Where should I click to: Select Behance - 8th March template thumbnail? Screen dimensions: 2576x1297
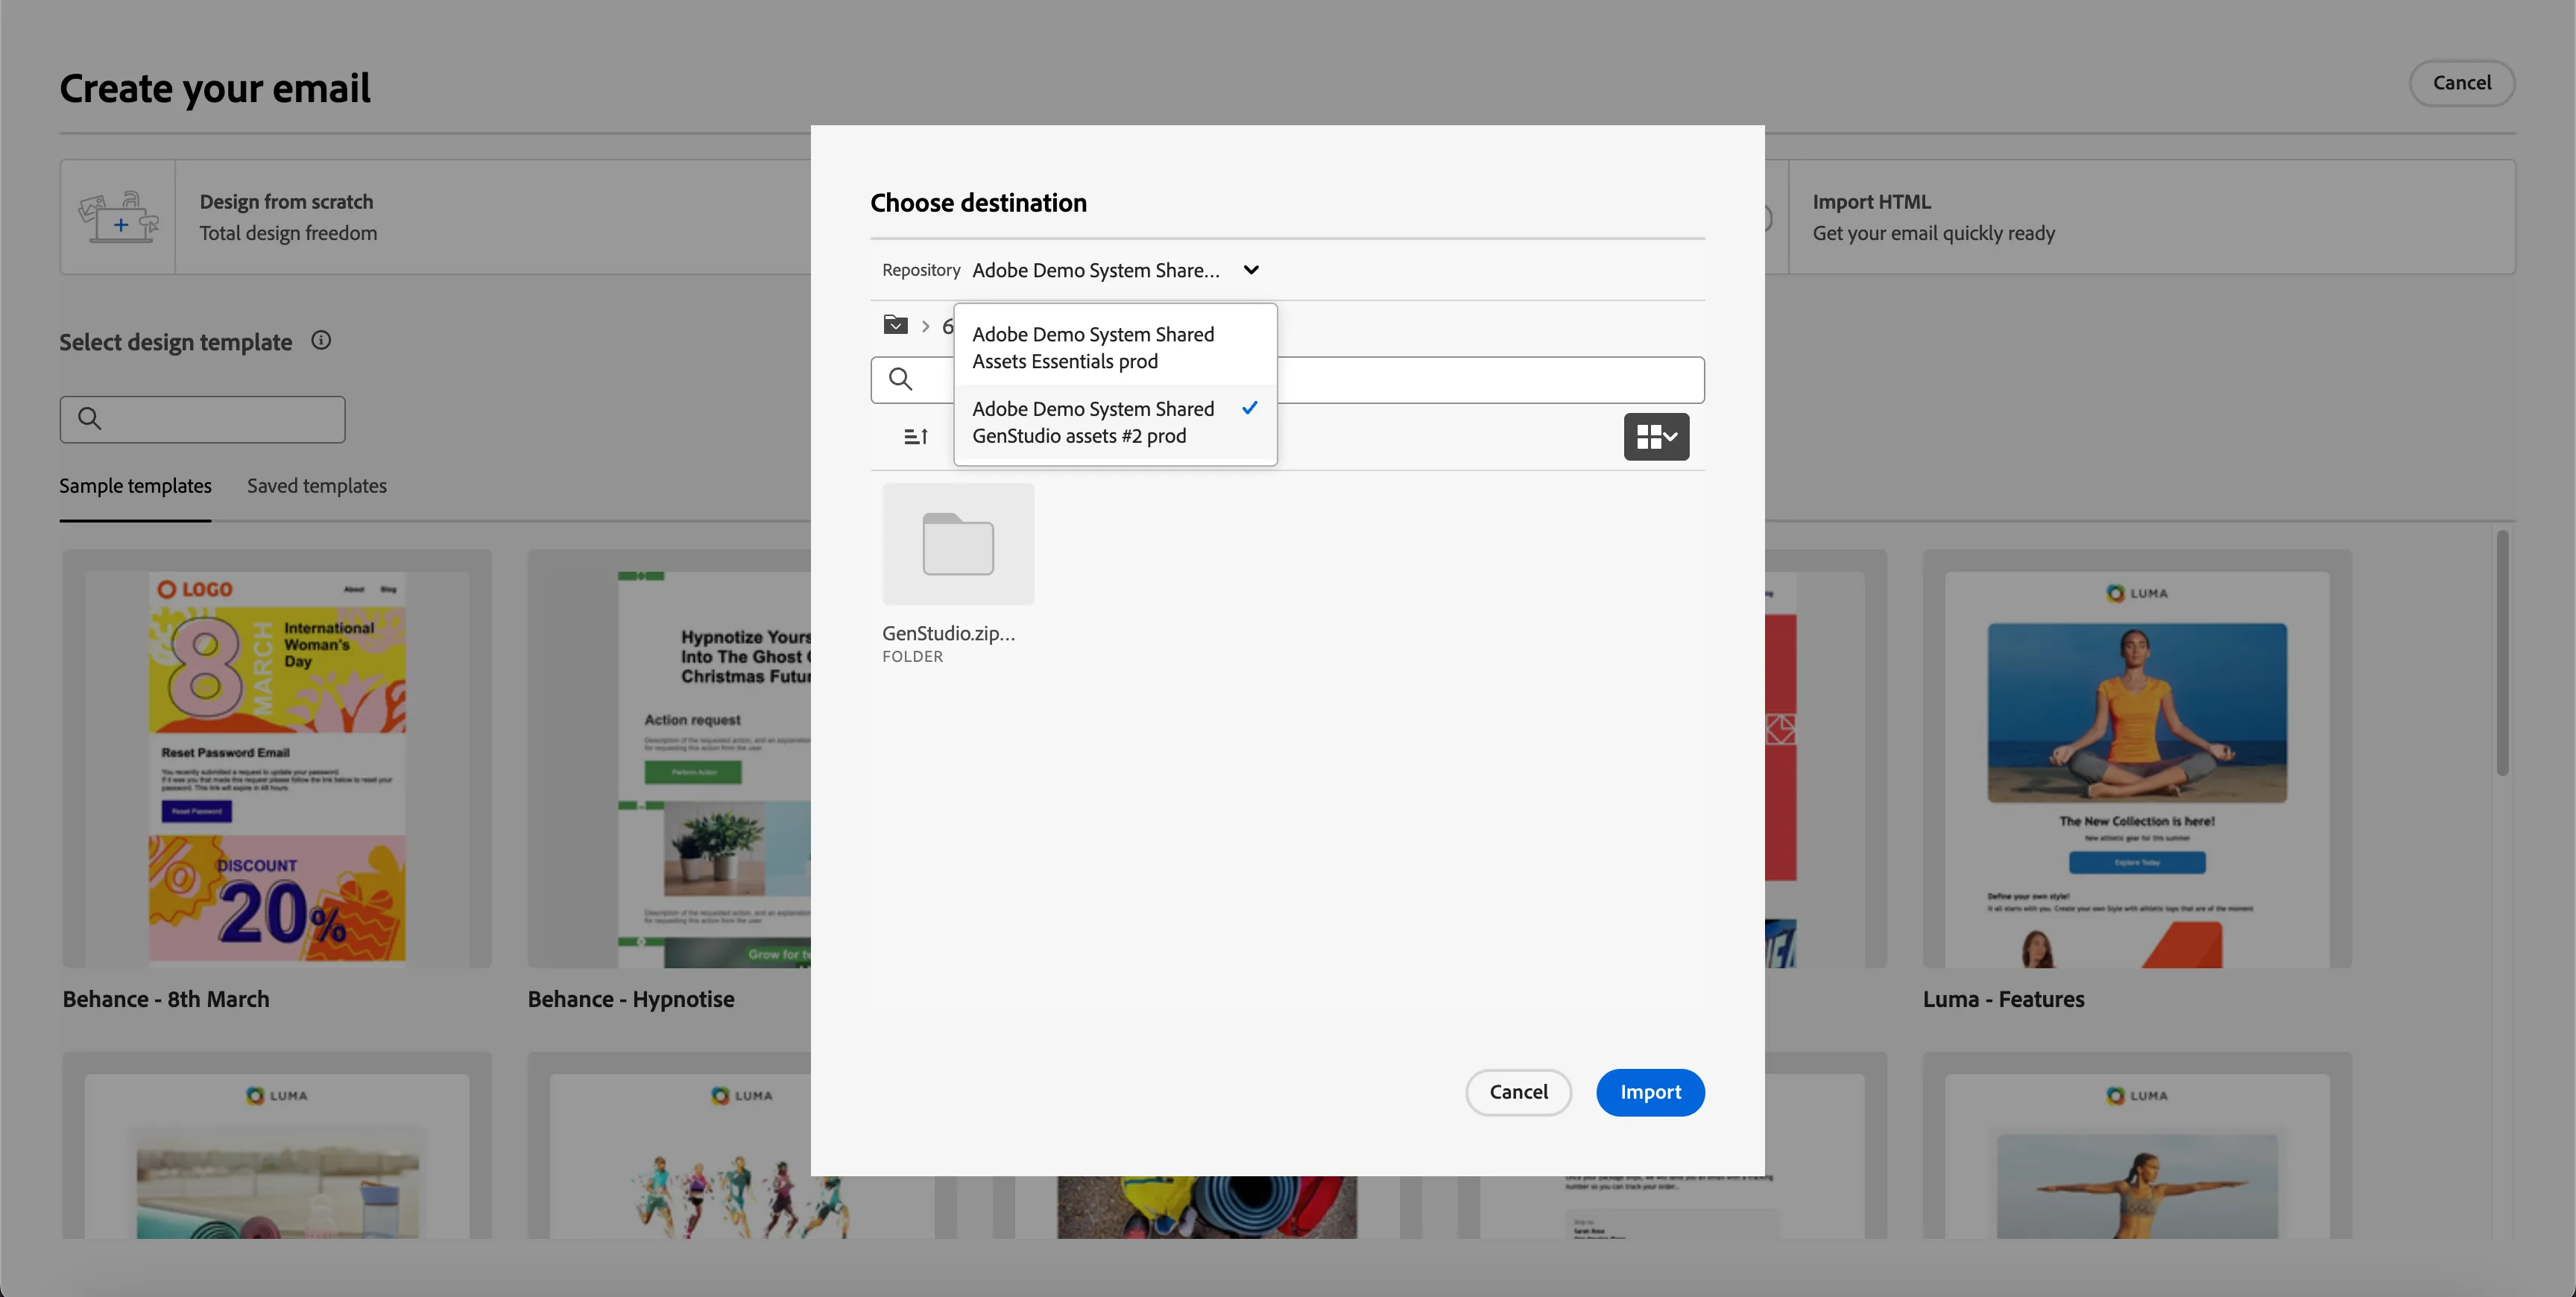coord(277,759)
